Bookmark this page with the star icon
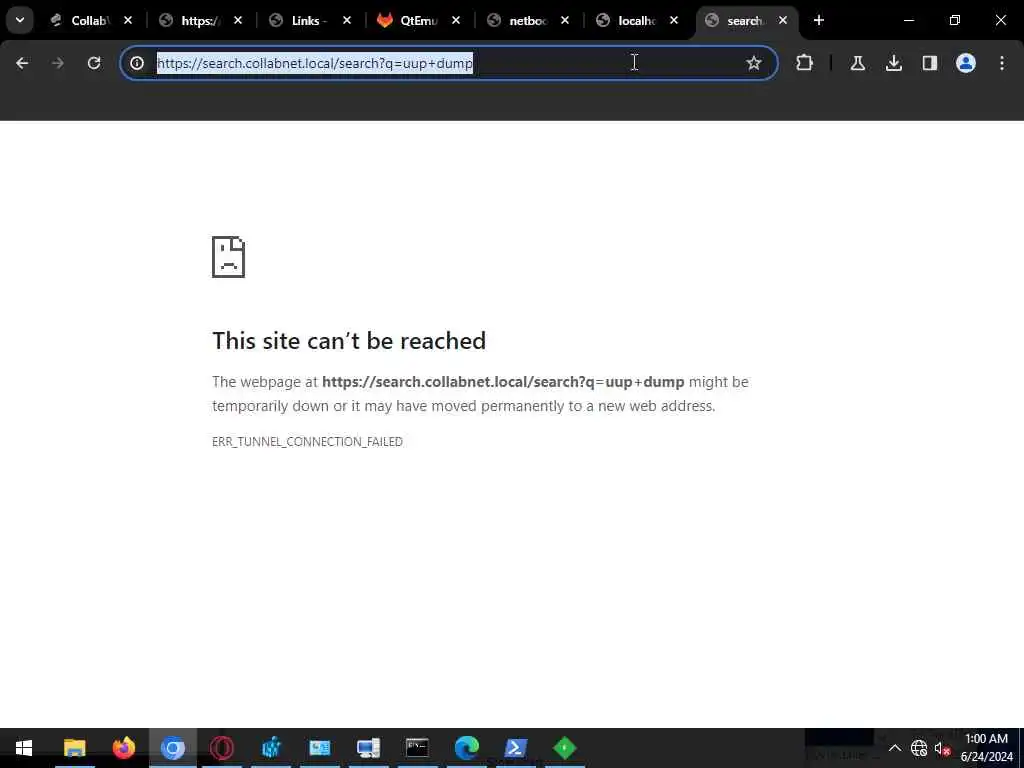Image resolution: width=1024 pixels, height=768 pixels. pos(754,63)
